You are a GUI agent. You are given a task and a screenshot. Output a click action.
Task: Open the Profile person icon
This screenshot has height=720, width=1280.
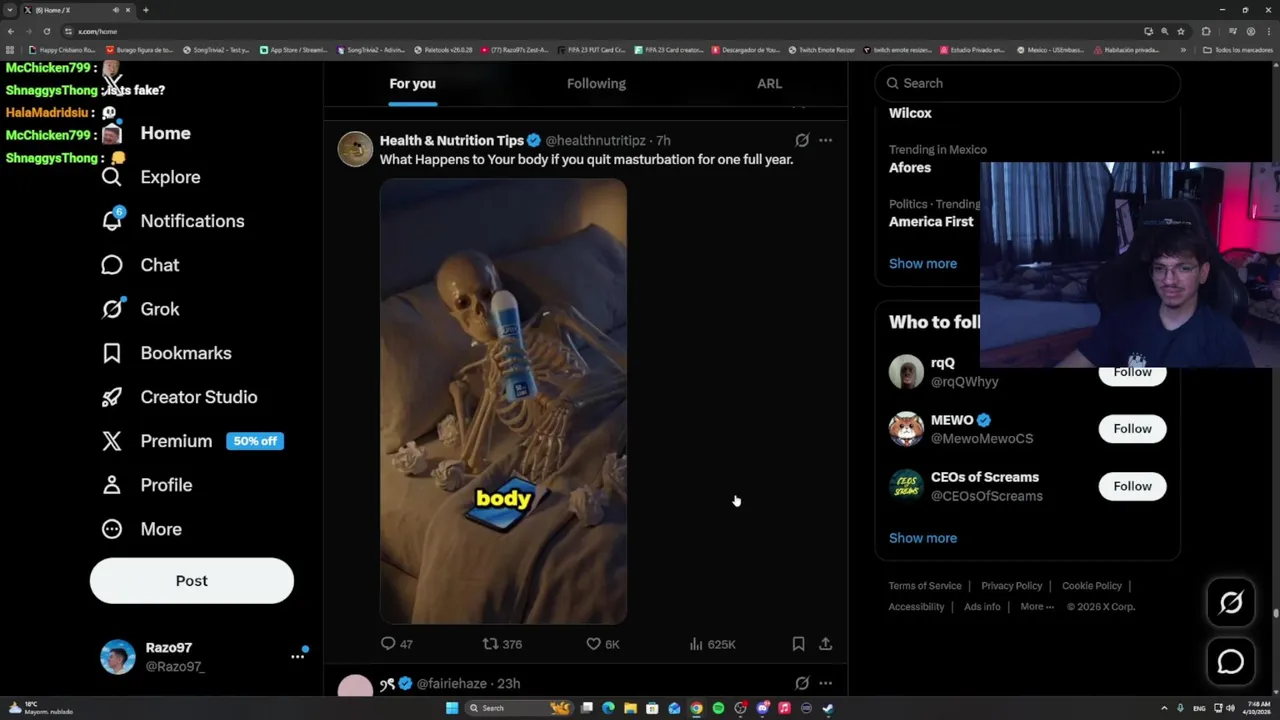(112, 485)
